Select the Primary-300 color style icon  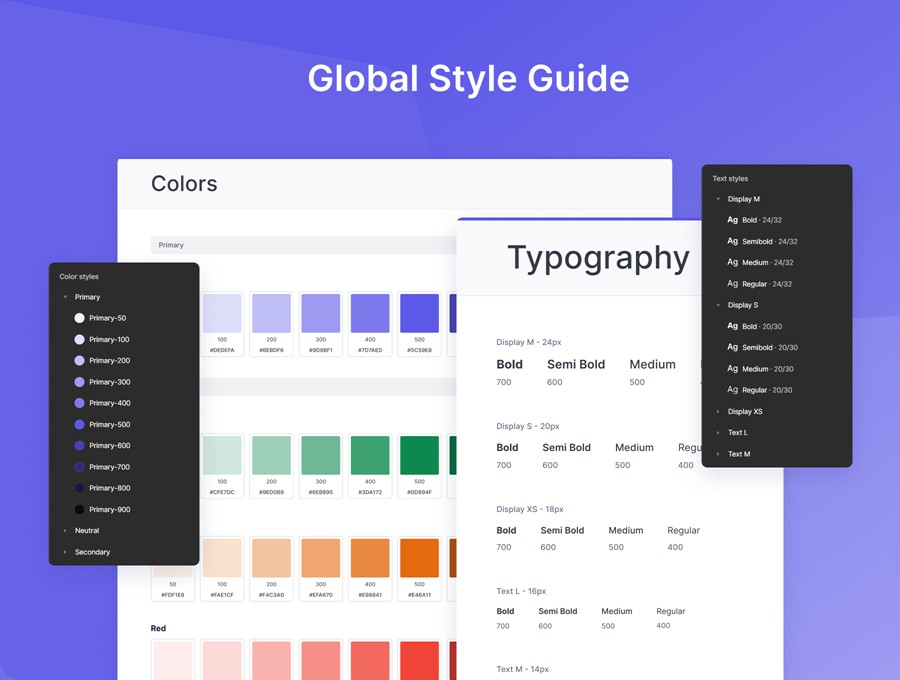tap(78, 381)
